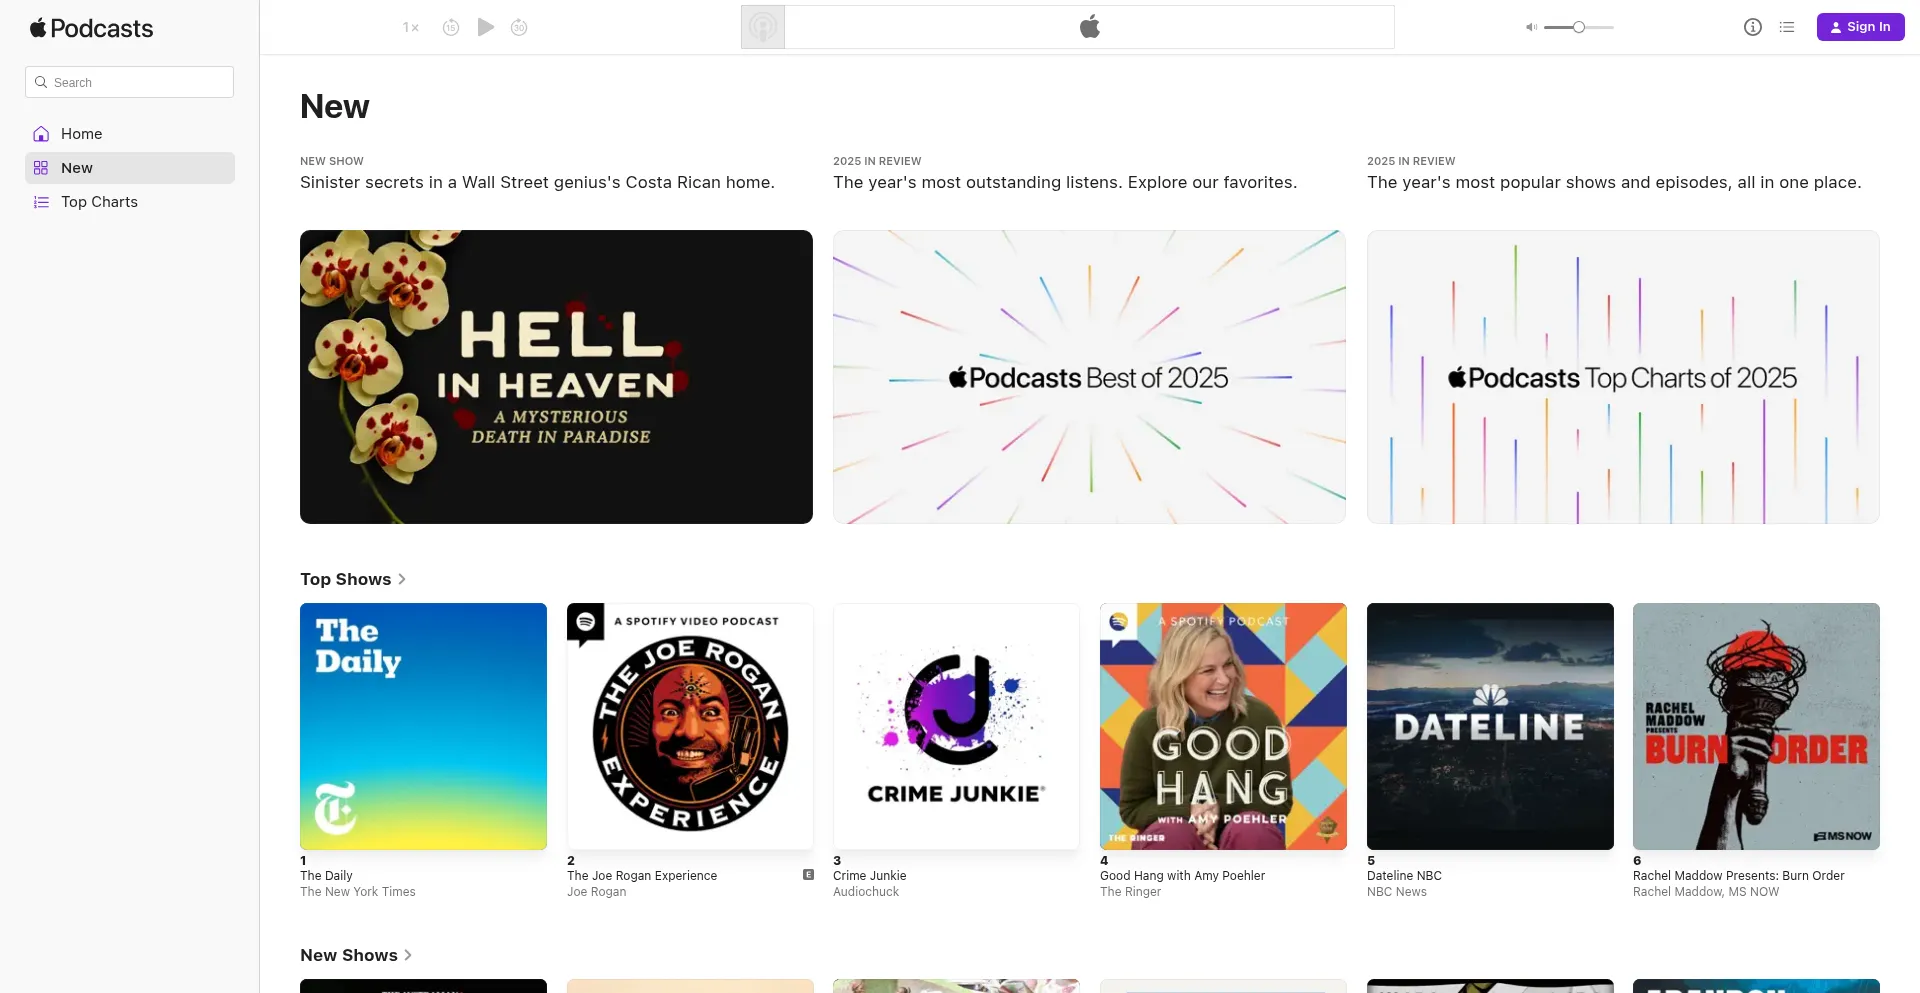Adjust the volume slider
The height and width of the screenshot is (993, 1920).
[x=1576, y=28]
